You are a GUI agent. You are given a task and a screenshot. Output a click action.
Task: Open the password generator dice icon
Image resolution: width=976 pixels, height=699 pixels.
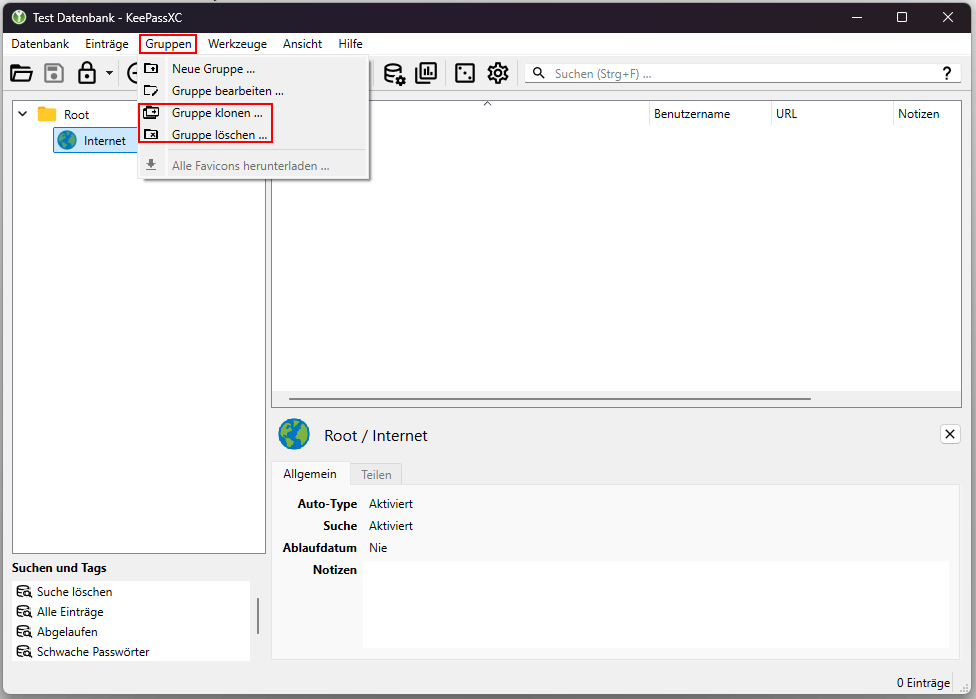(x=465, y=73)
